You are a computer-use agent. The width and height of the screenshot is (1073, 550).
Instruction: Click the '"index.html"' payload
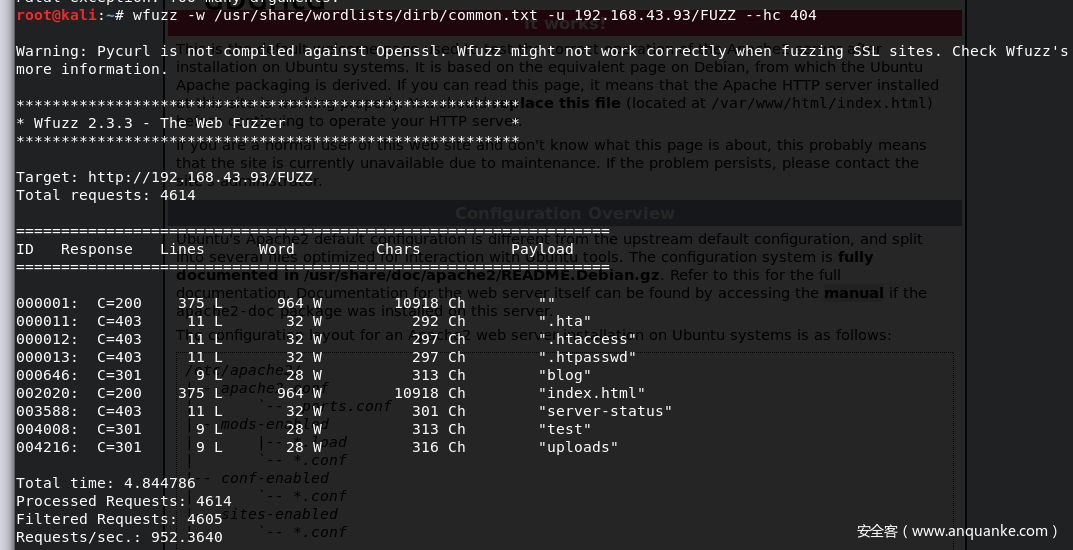[592, 393]
